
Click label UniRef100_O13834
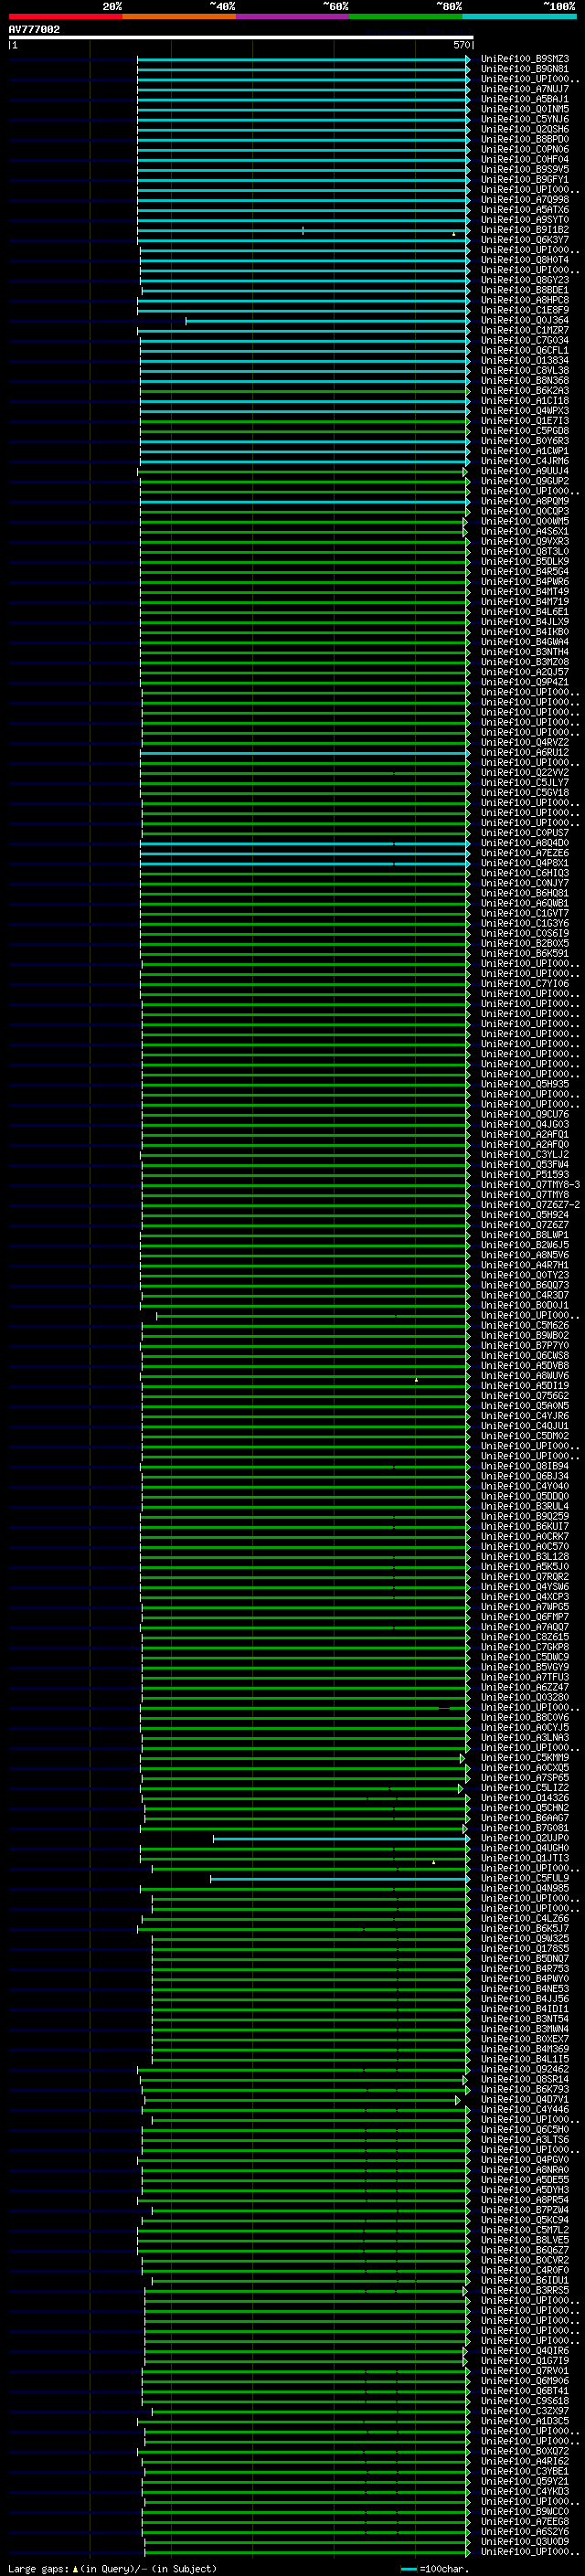[524, 360]
